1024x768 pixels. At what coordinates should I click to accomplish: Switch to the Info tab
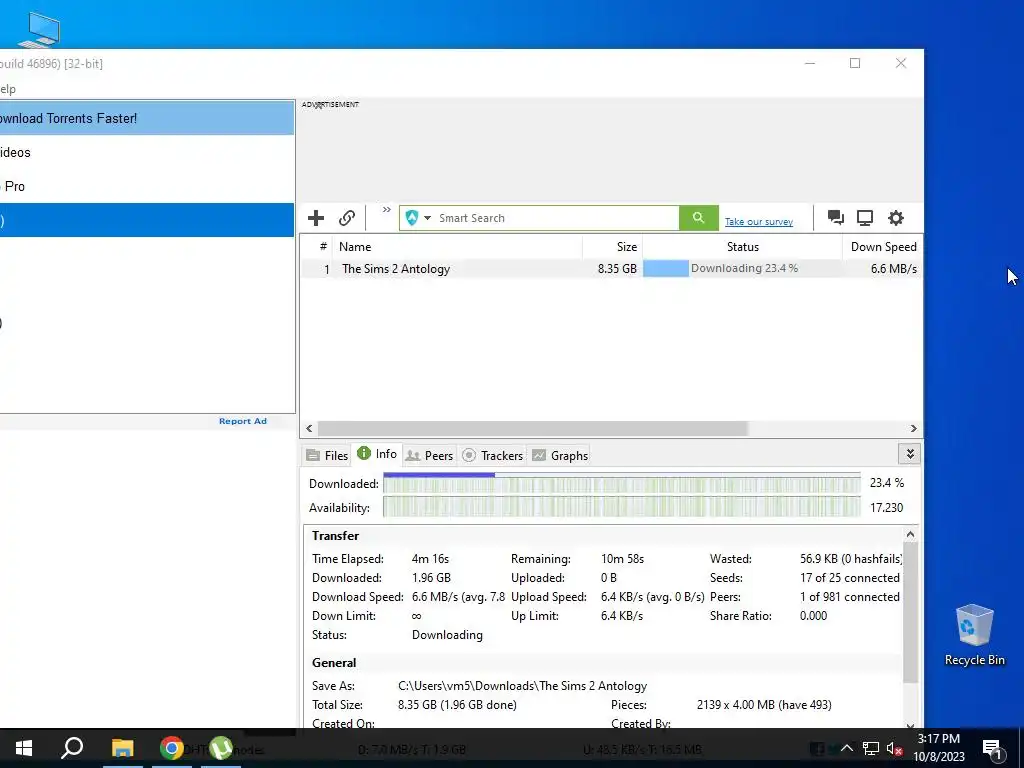[x=377, y=454]
